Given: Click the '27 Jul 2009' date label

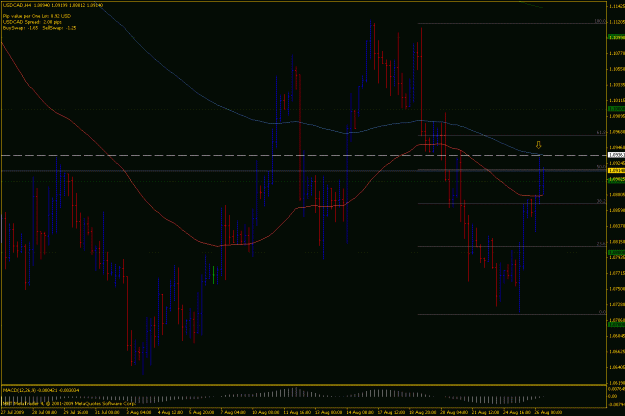Looking at the screenshot, I should click(12, 412).
